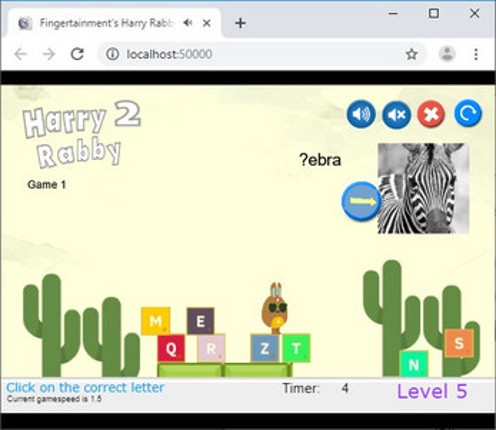This screenshot has height=430, width=496.
Task: Close the Fingertainment's Harry Rabby tab
Action: pos(207,23)
